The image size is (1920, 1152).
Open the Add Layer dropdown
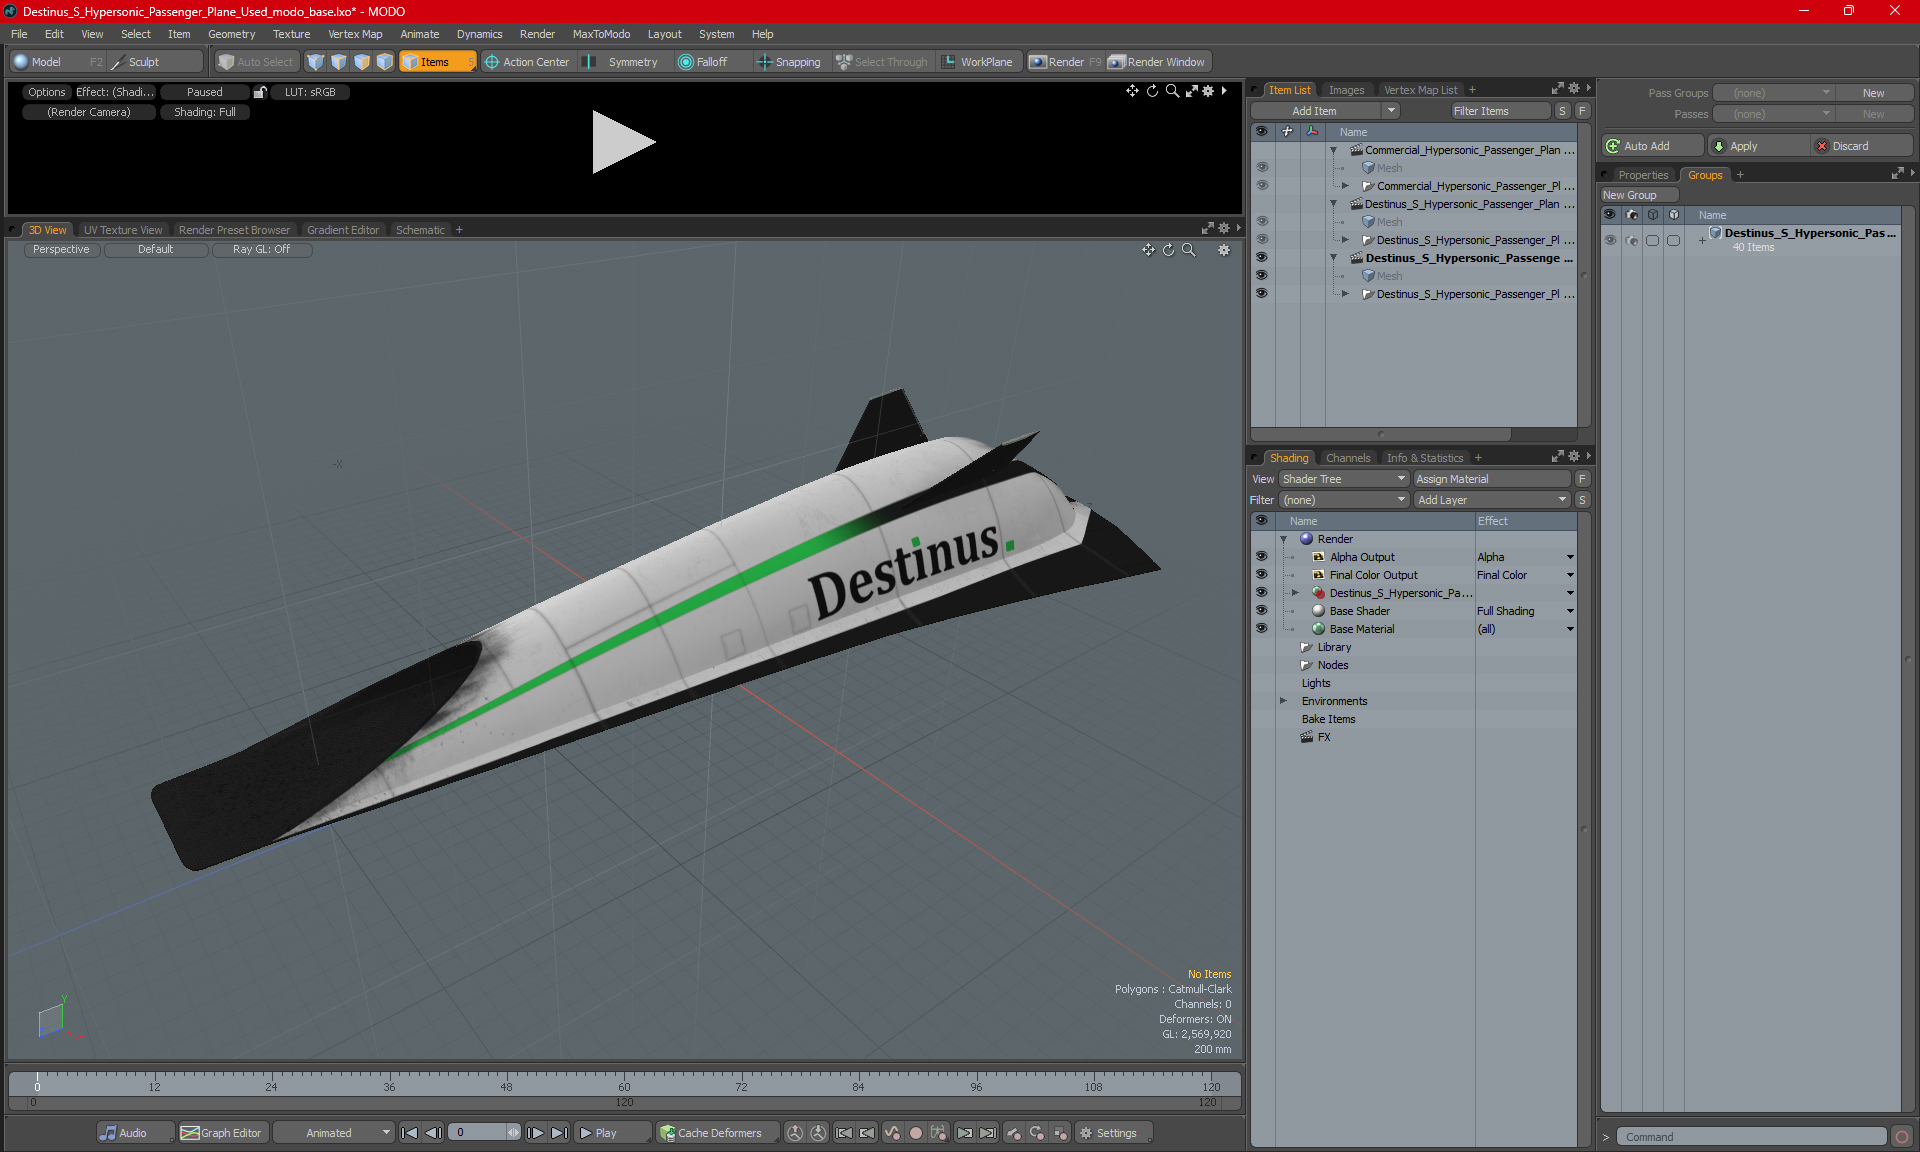pos(1492,500)
